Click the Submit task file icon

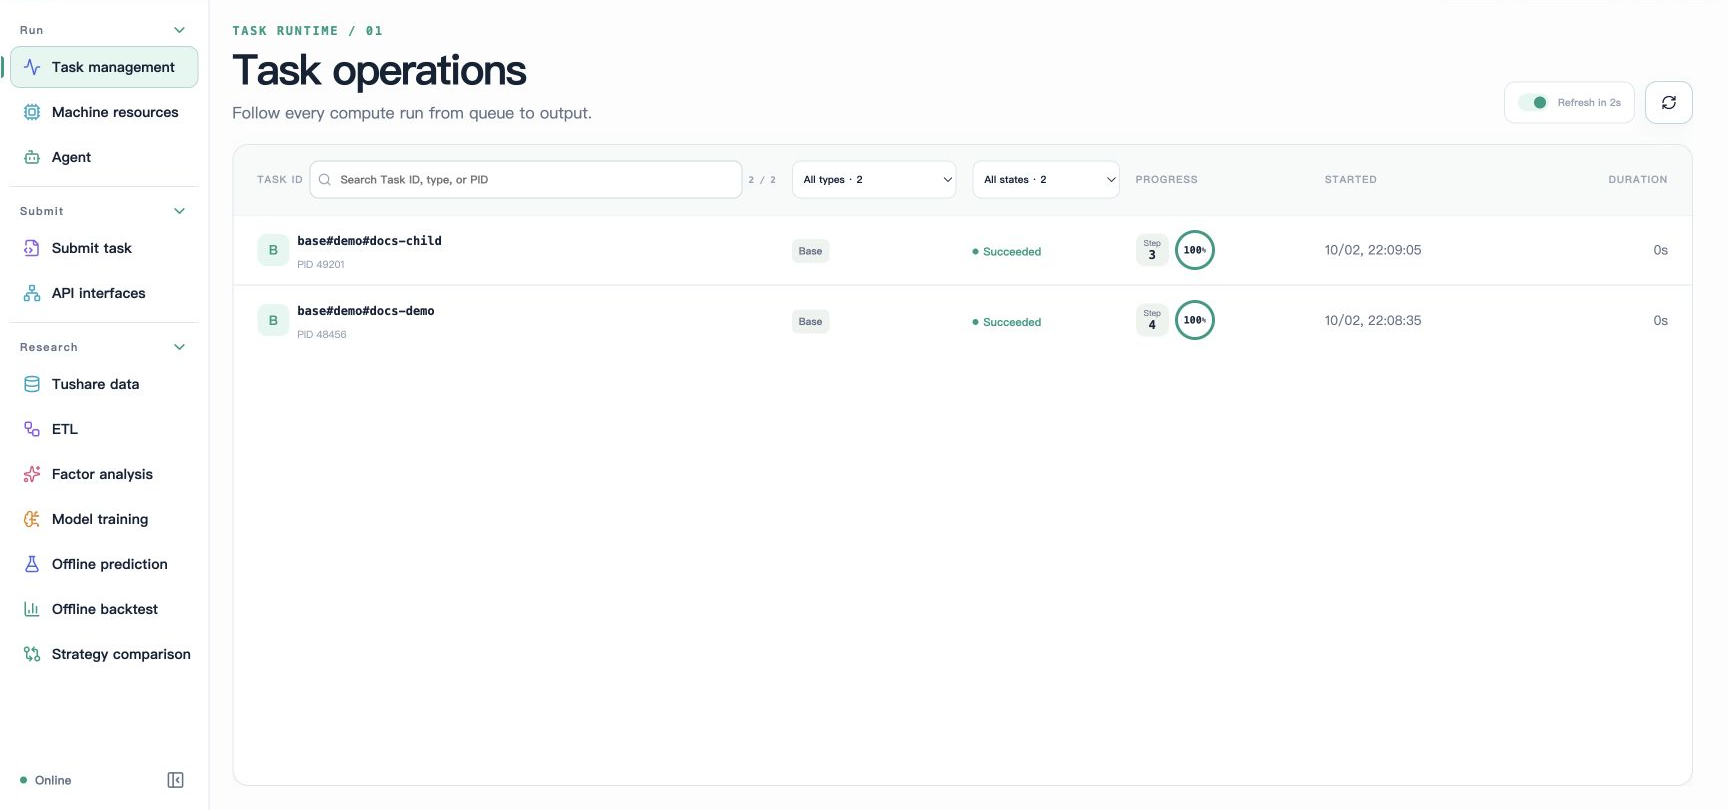(x=32, y=248)
